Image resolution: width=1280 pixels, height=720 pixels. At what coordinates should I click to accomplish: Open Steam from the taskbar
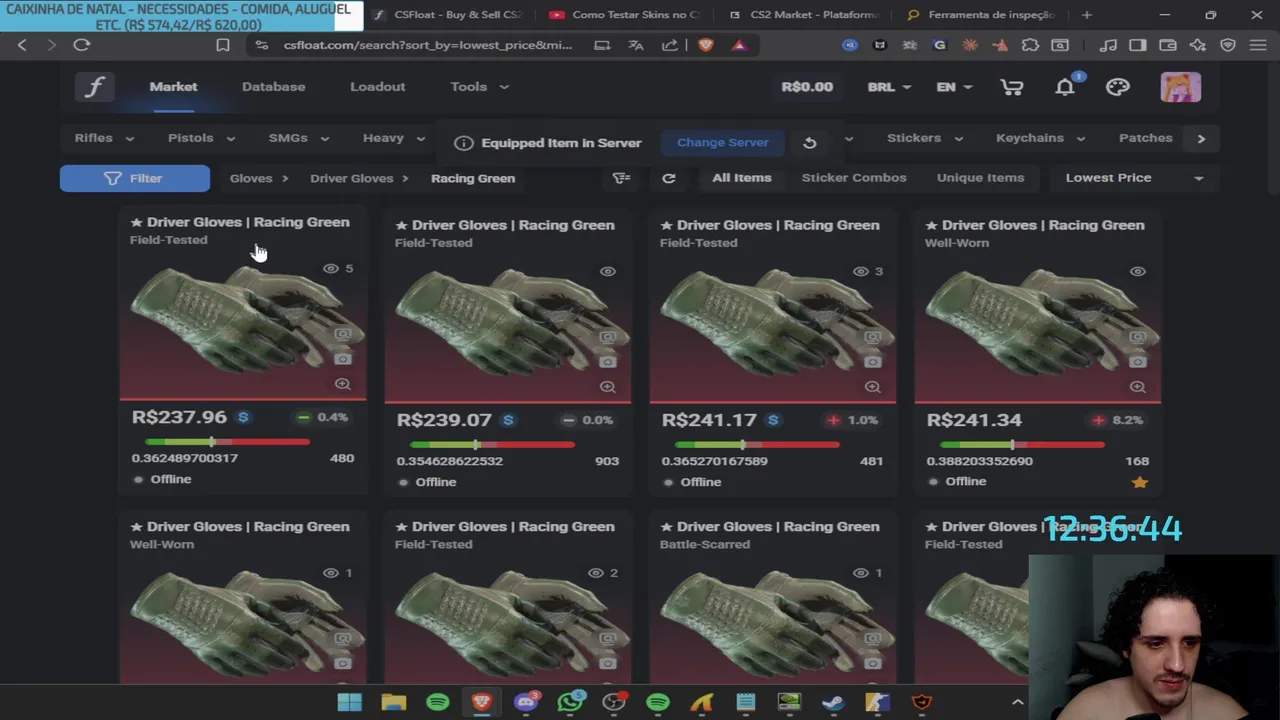[833, 702]
